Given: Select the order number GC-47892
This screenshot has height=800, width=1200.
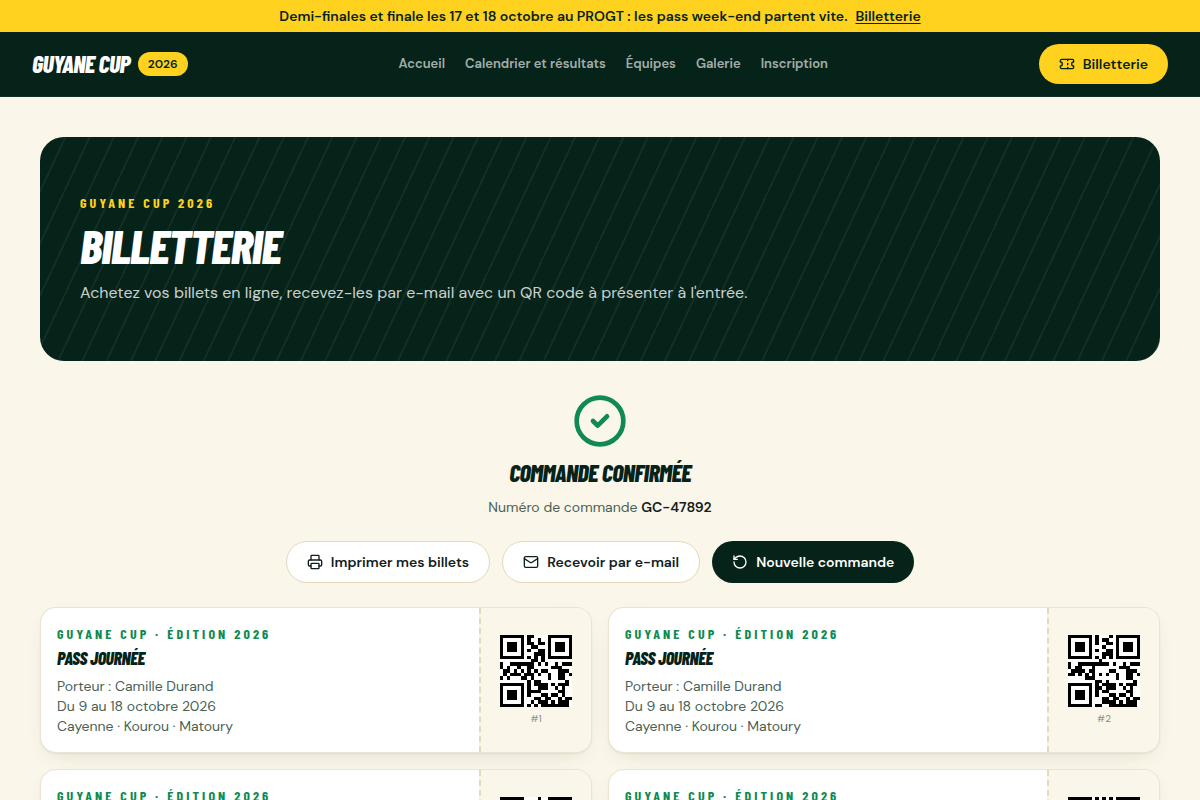Looking at the screenshot, I should click(x=677, y=508).
